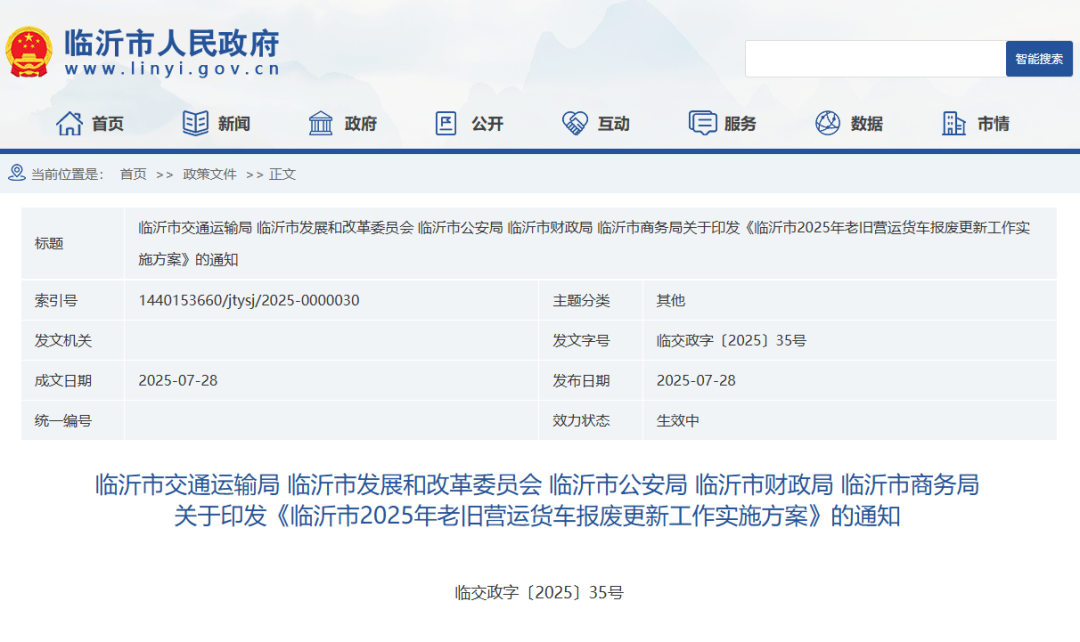This screenshot has width=1080, height=642.
Task: Click the centered 临交政字〔2025〕35号 line
Action: (x=539, y=592)
